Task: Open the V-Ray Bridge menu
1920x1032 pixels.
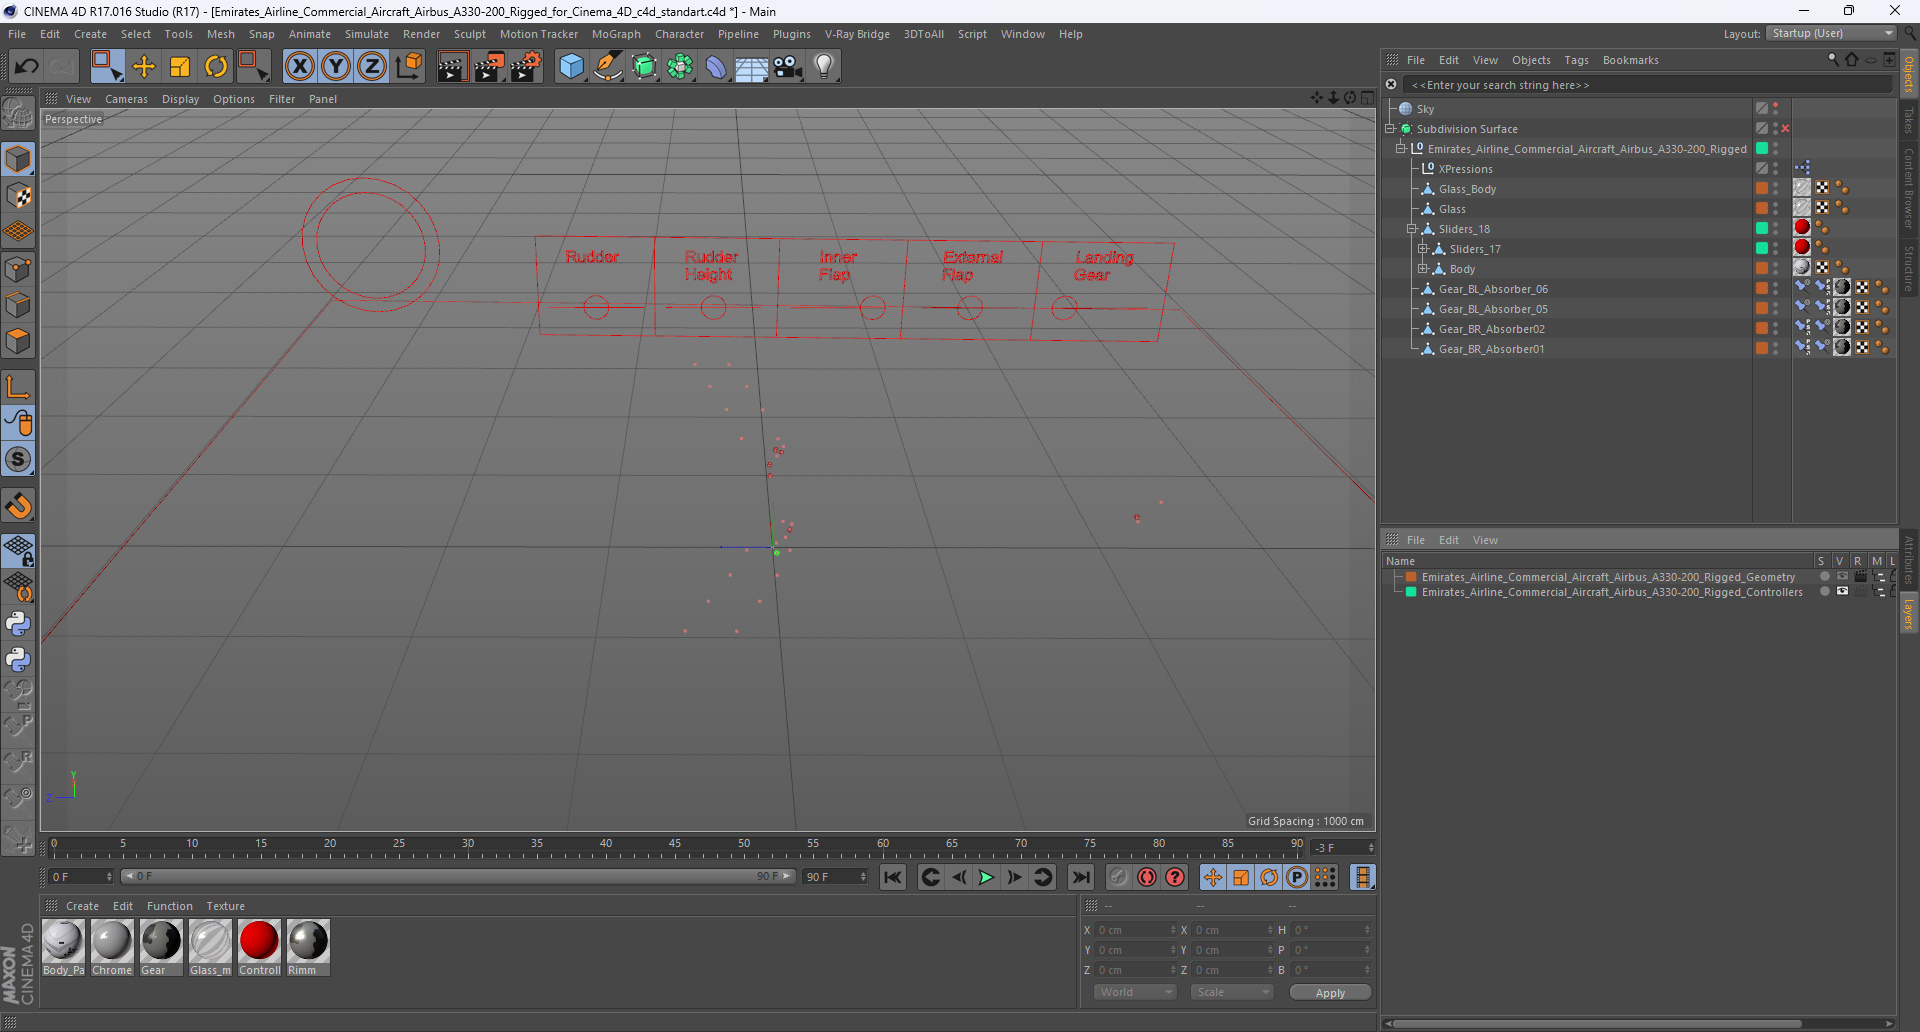Action: pyautogui.click(x=857, y=34)
